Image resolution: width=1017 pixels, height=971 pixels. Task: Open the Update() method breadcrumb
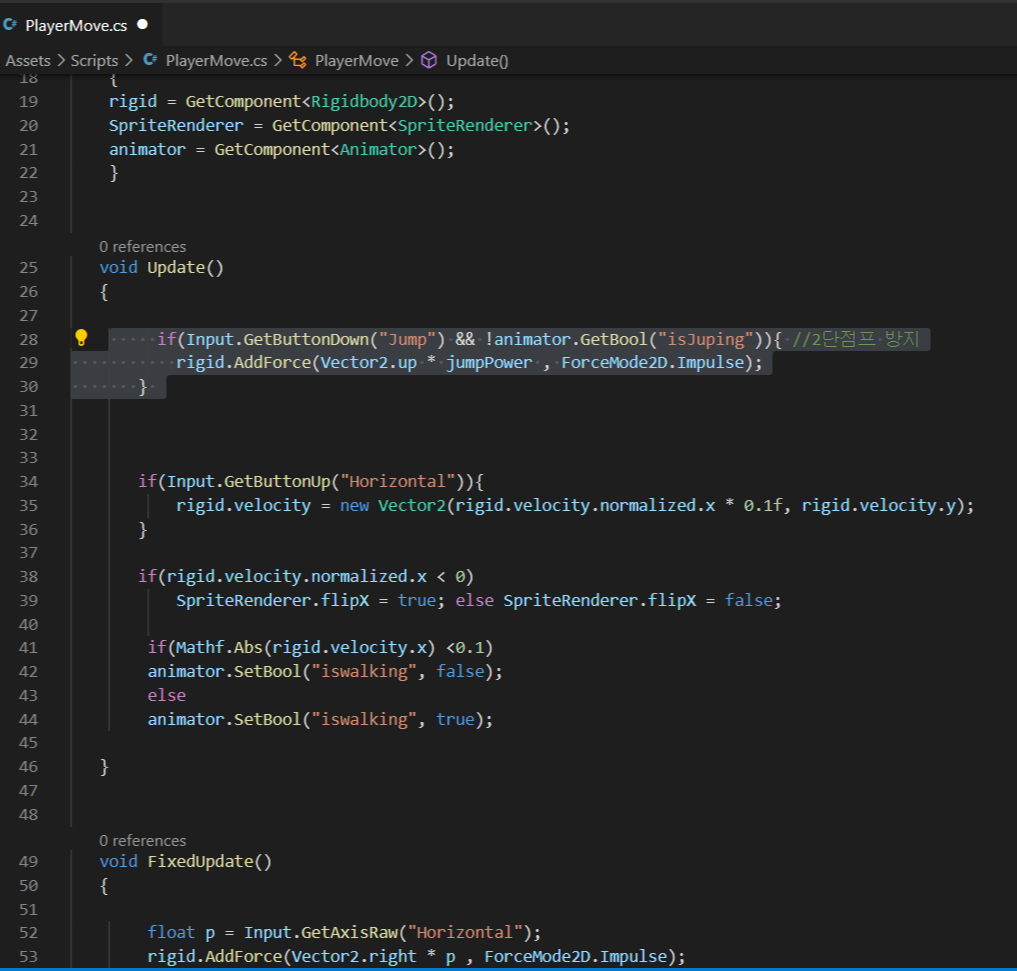(477, 61)
